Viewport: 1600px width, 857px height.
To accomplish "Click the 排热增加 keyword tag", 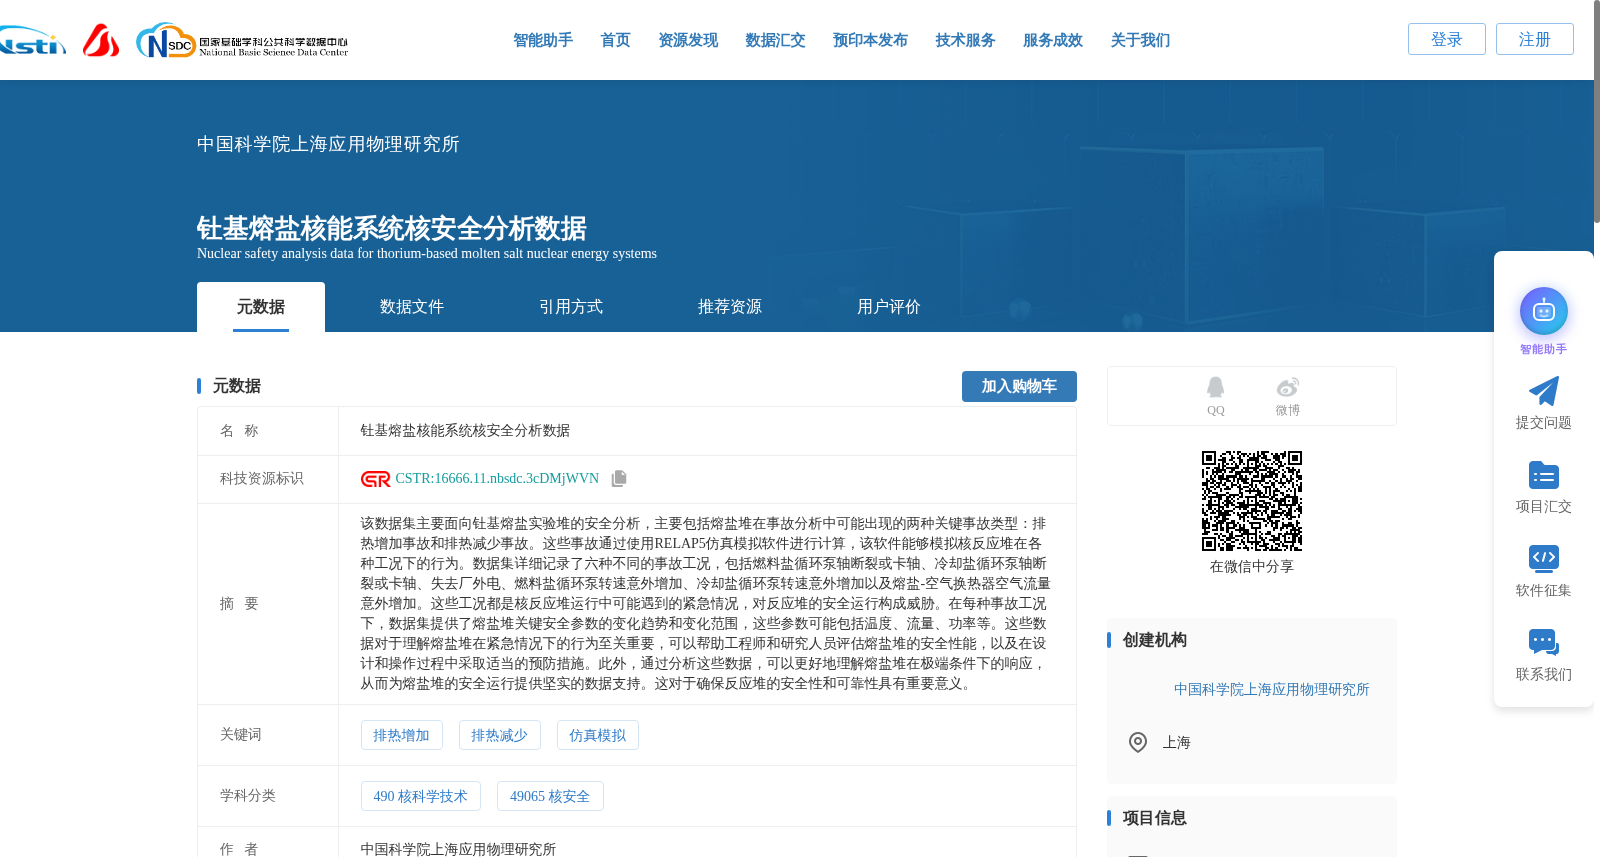I will (401, 735).
